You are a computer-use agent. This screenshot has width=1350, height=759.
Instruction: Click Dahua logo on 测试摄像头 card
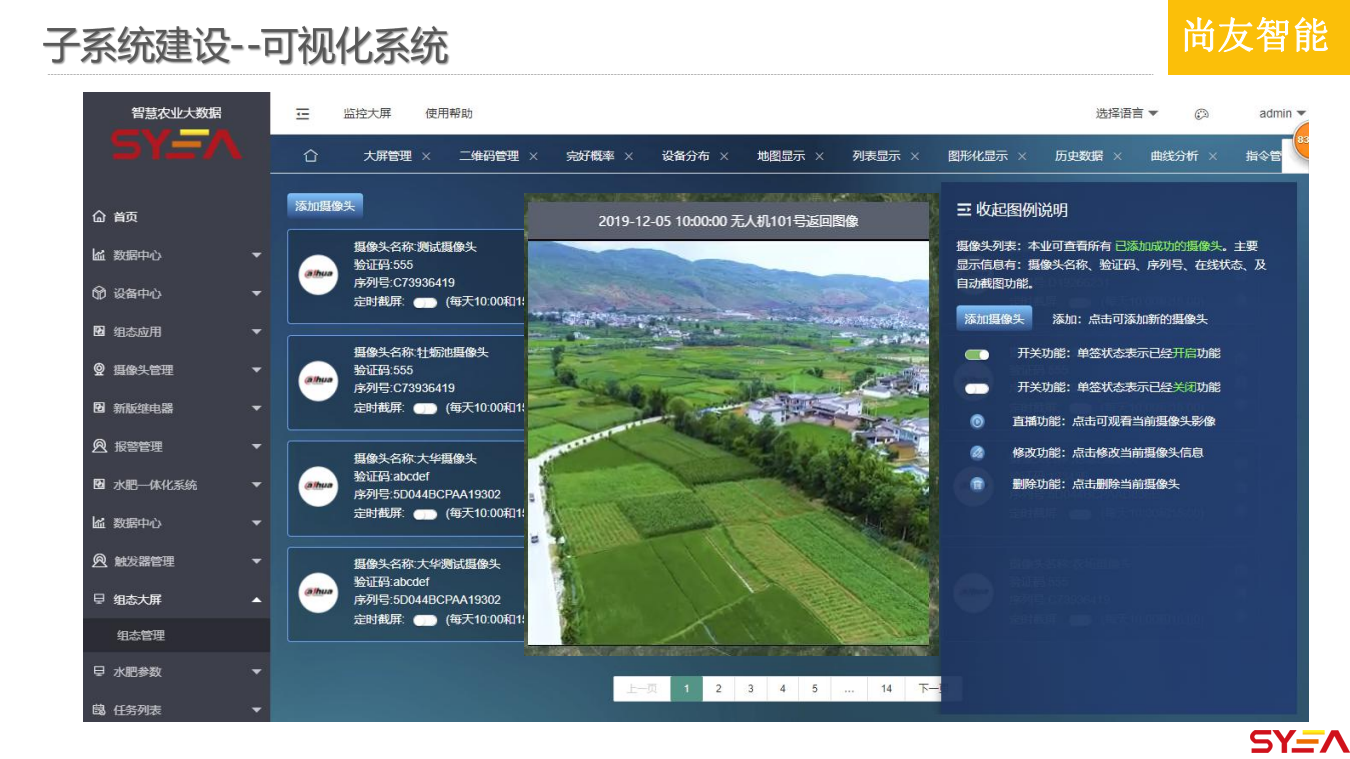(318, 274)
